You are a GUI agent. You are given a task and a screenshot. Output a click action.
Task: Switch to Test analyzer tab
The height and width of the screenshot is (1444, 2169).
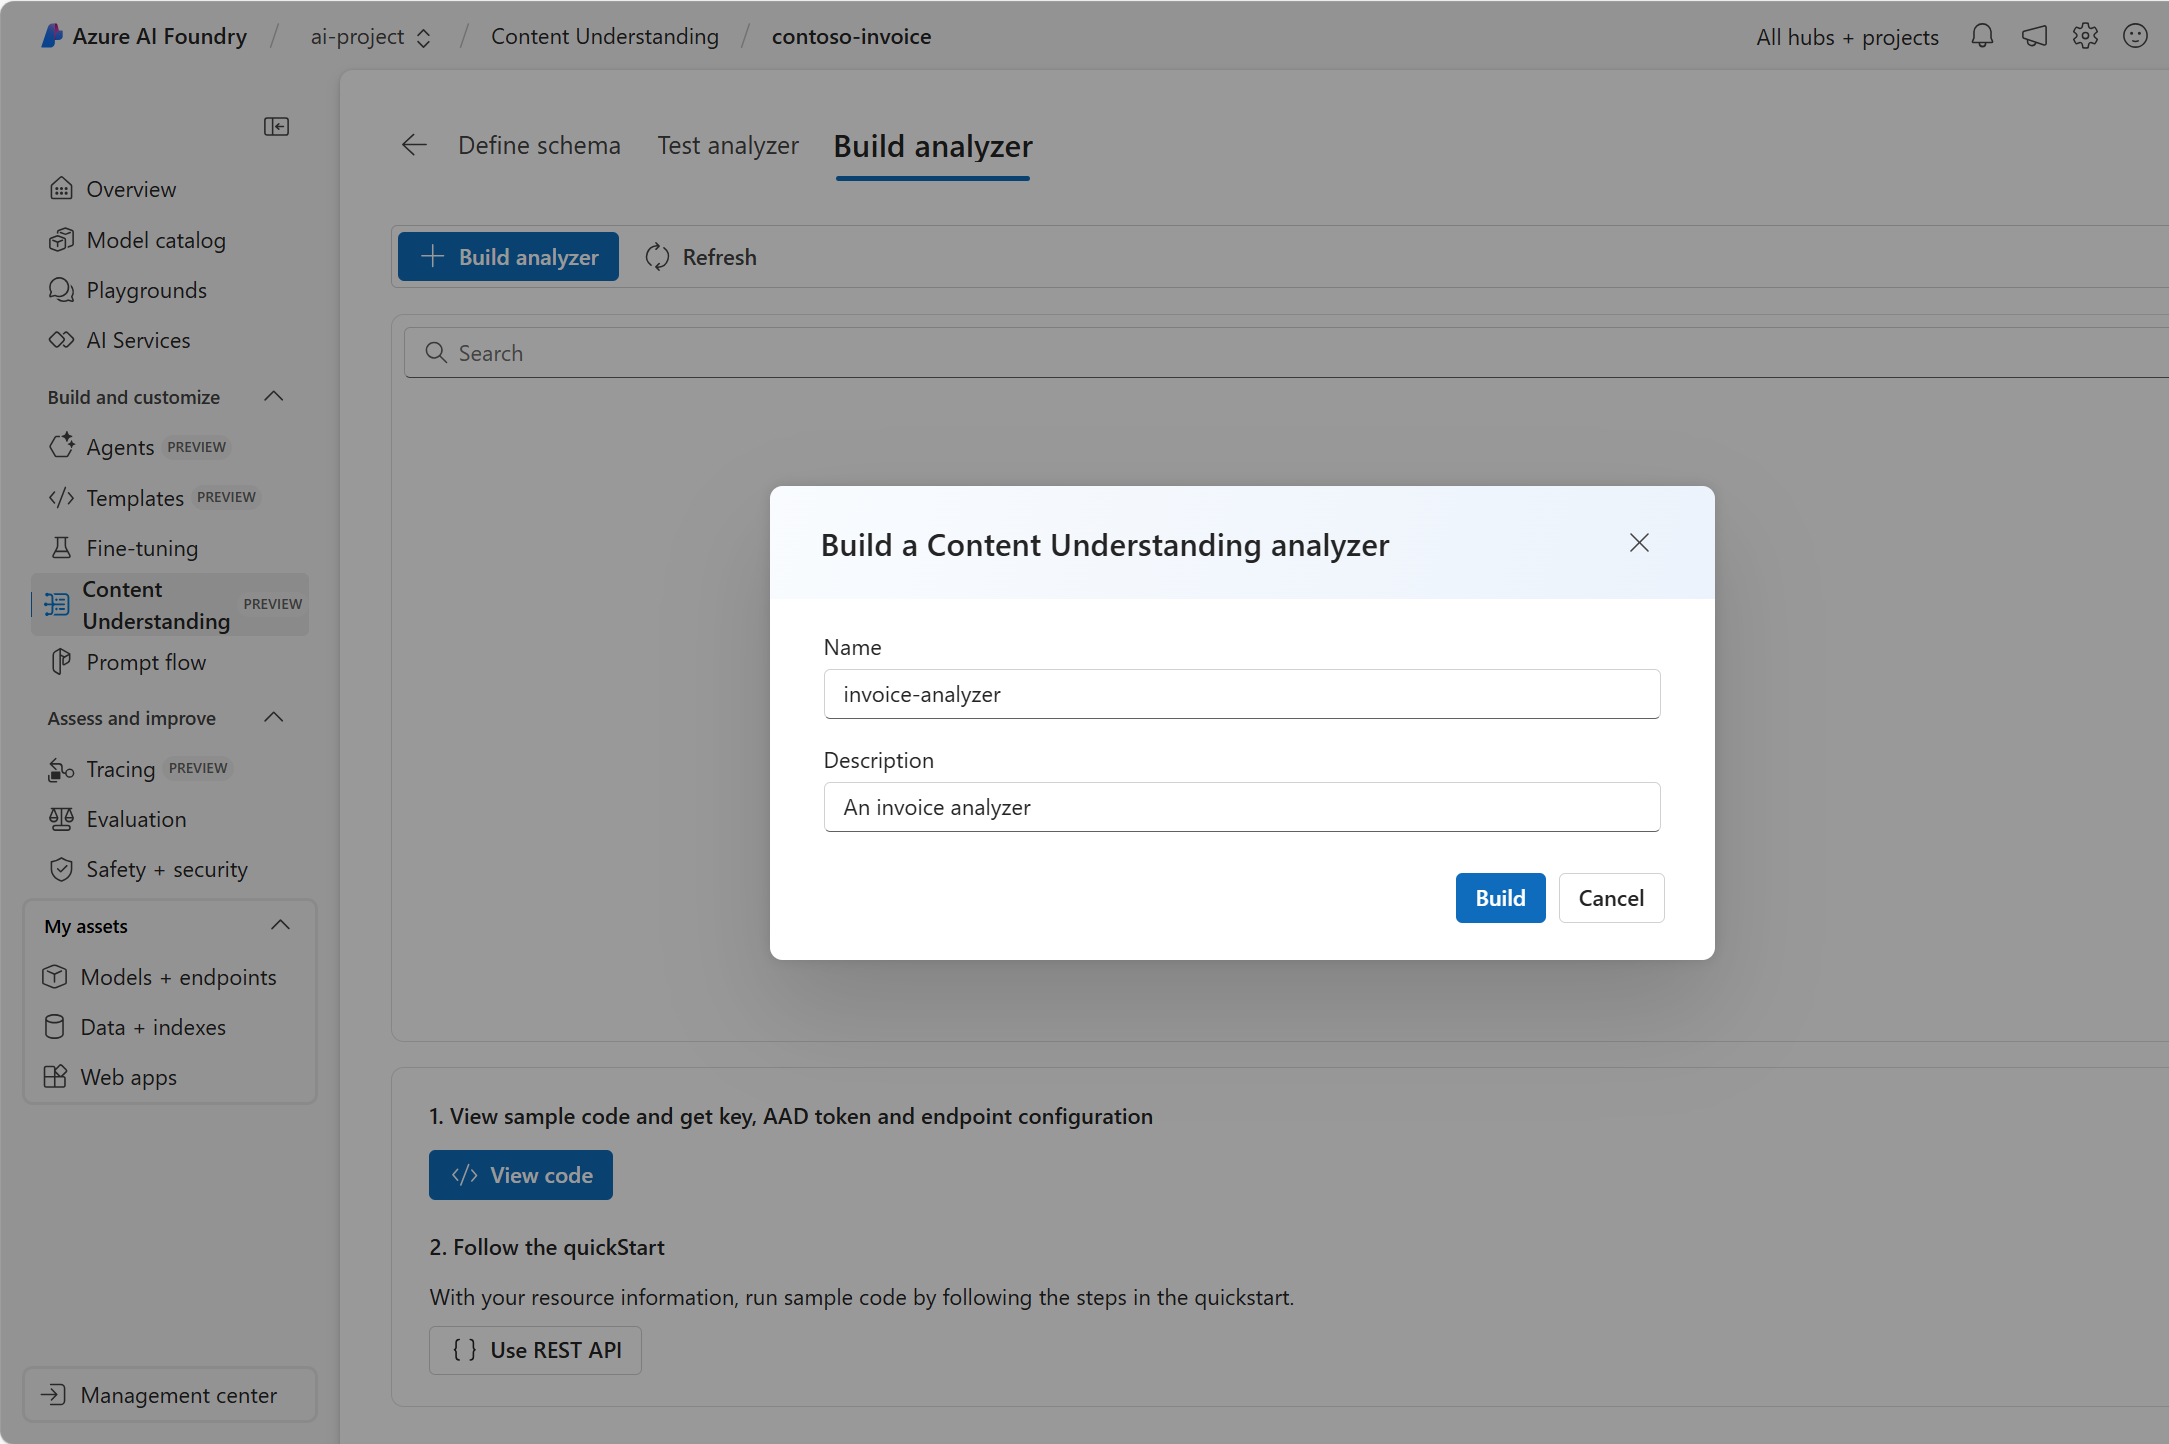tap(728, 146)
